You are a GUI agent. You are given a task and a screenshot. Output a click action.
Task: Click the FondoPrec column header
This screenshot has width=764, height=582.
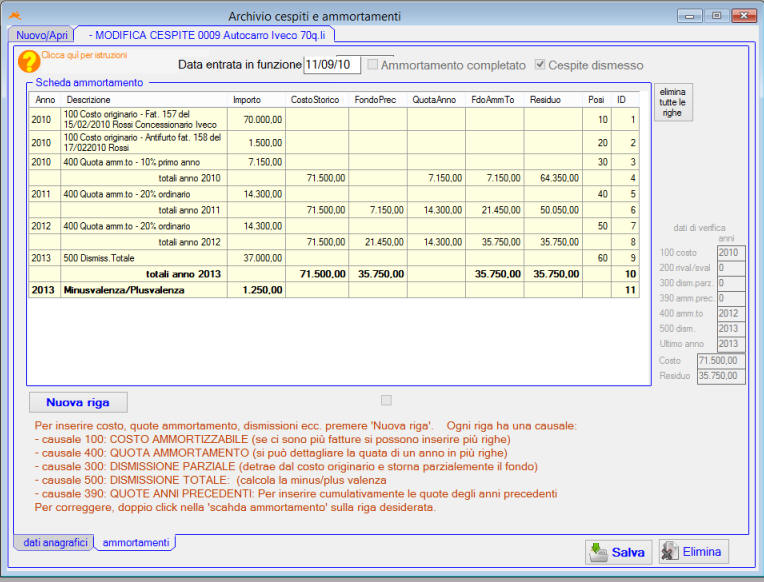[x=378, y=99]
